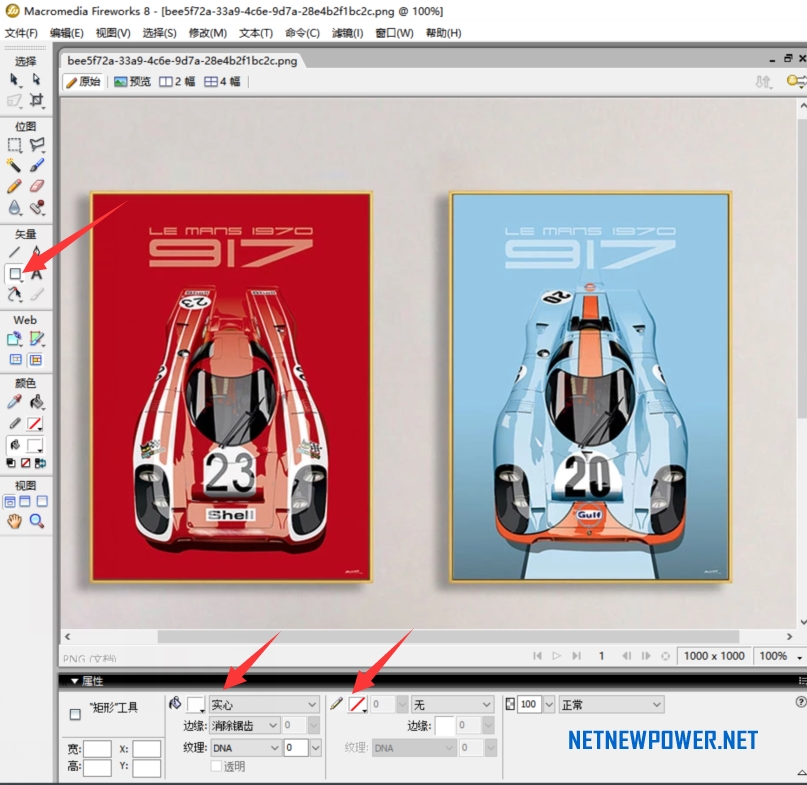This screenshot has height=785, width=807.
Task: Open the fill texture amount dropdown arrow
Action: (315, 747)
